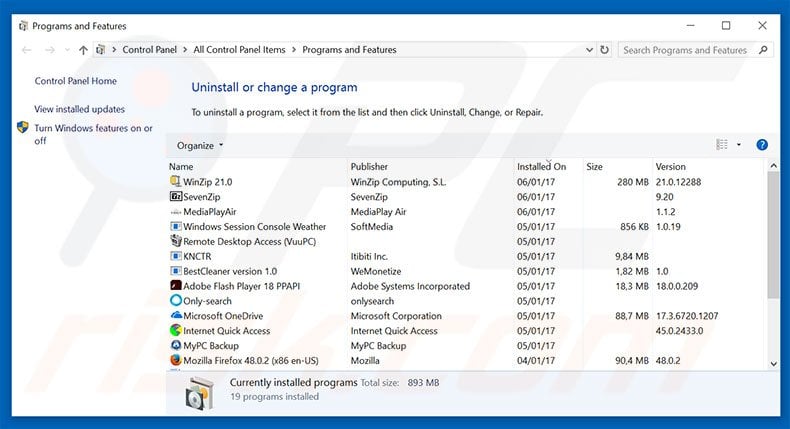Open help with the blue question mark icon

(x=762, y=145)
